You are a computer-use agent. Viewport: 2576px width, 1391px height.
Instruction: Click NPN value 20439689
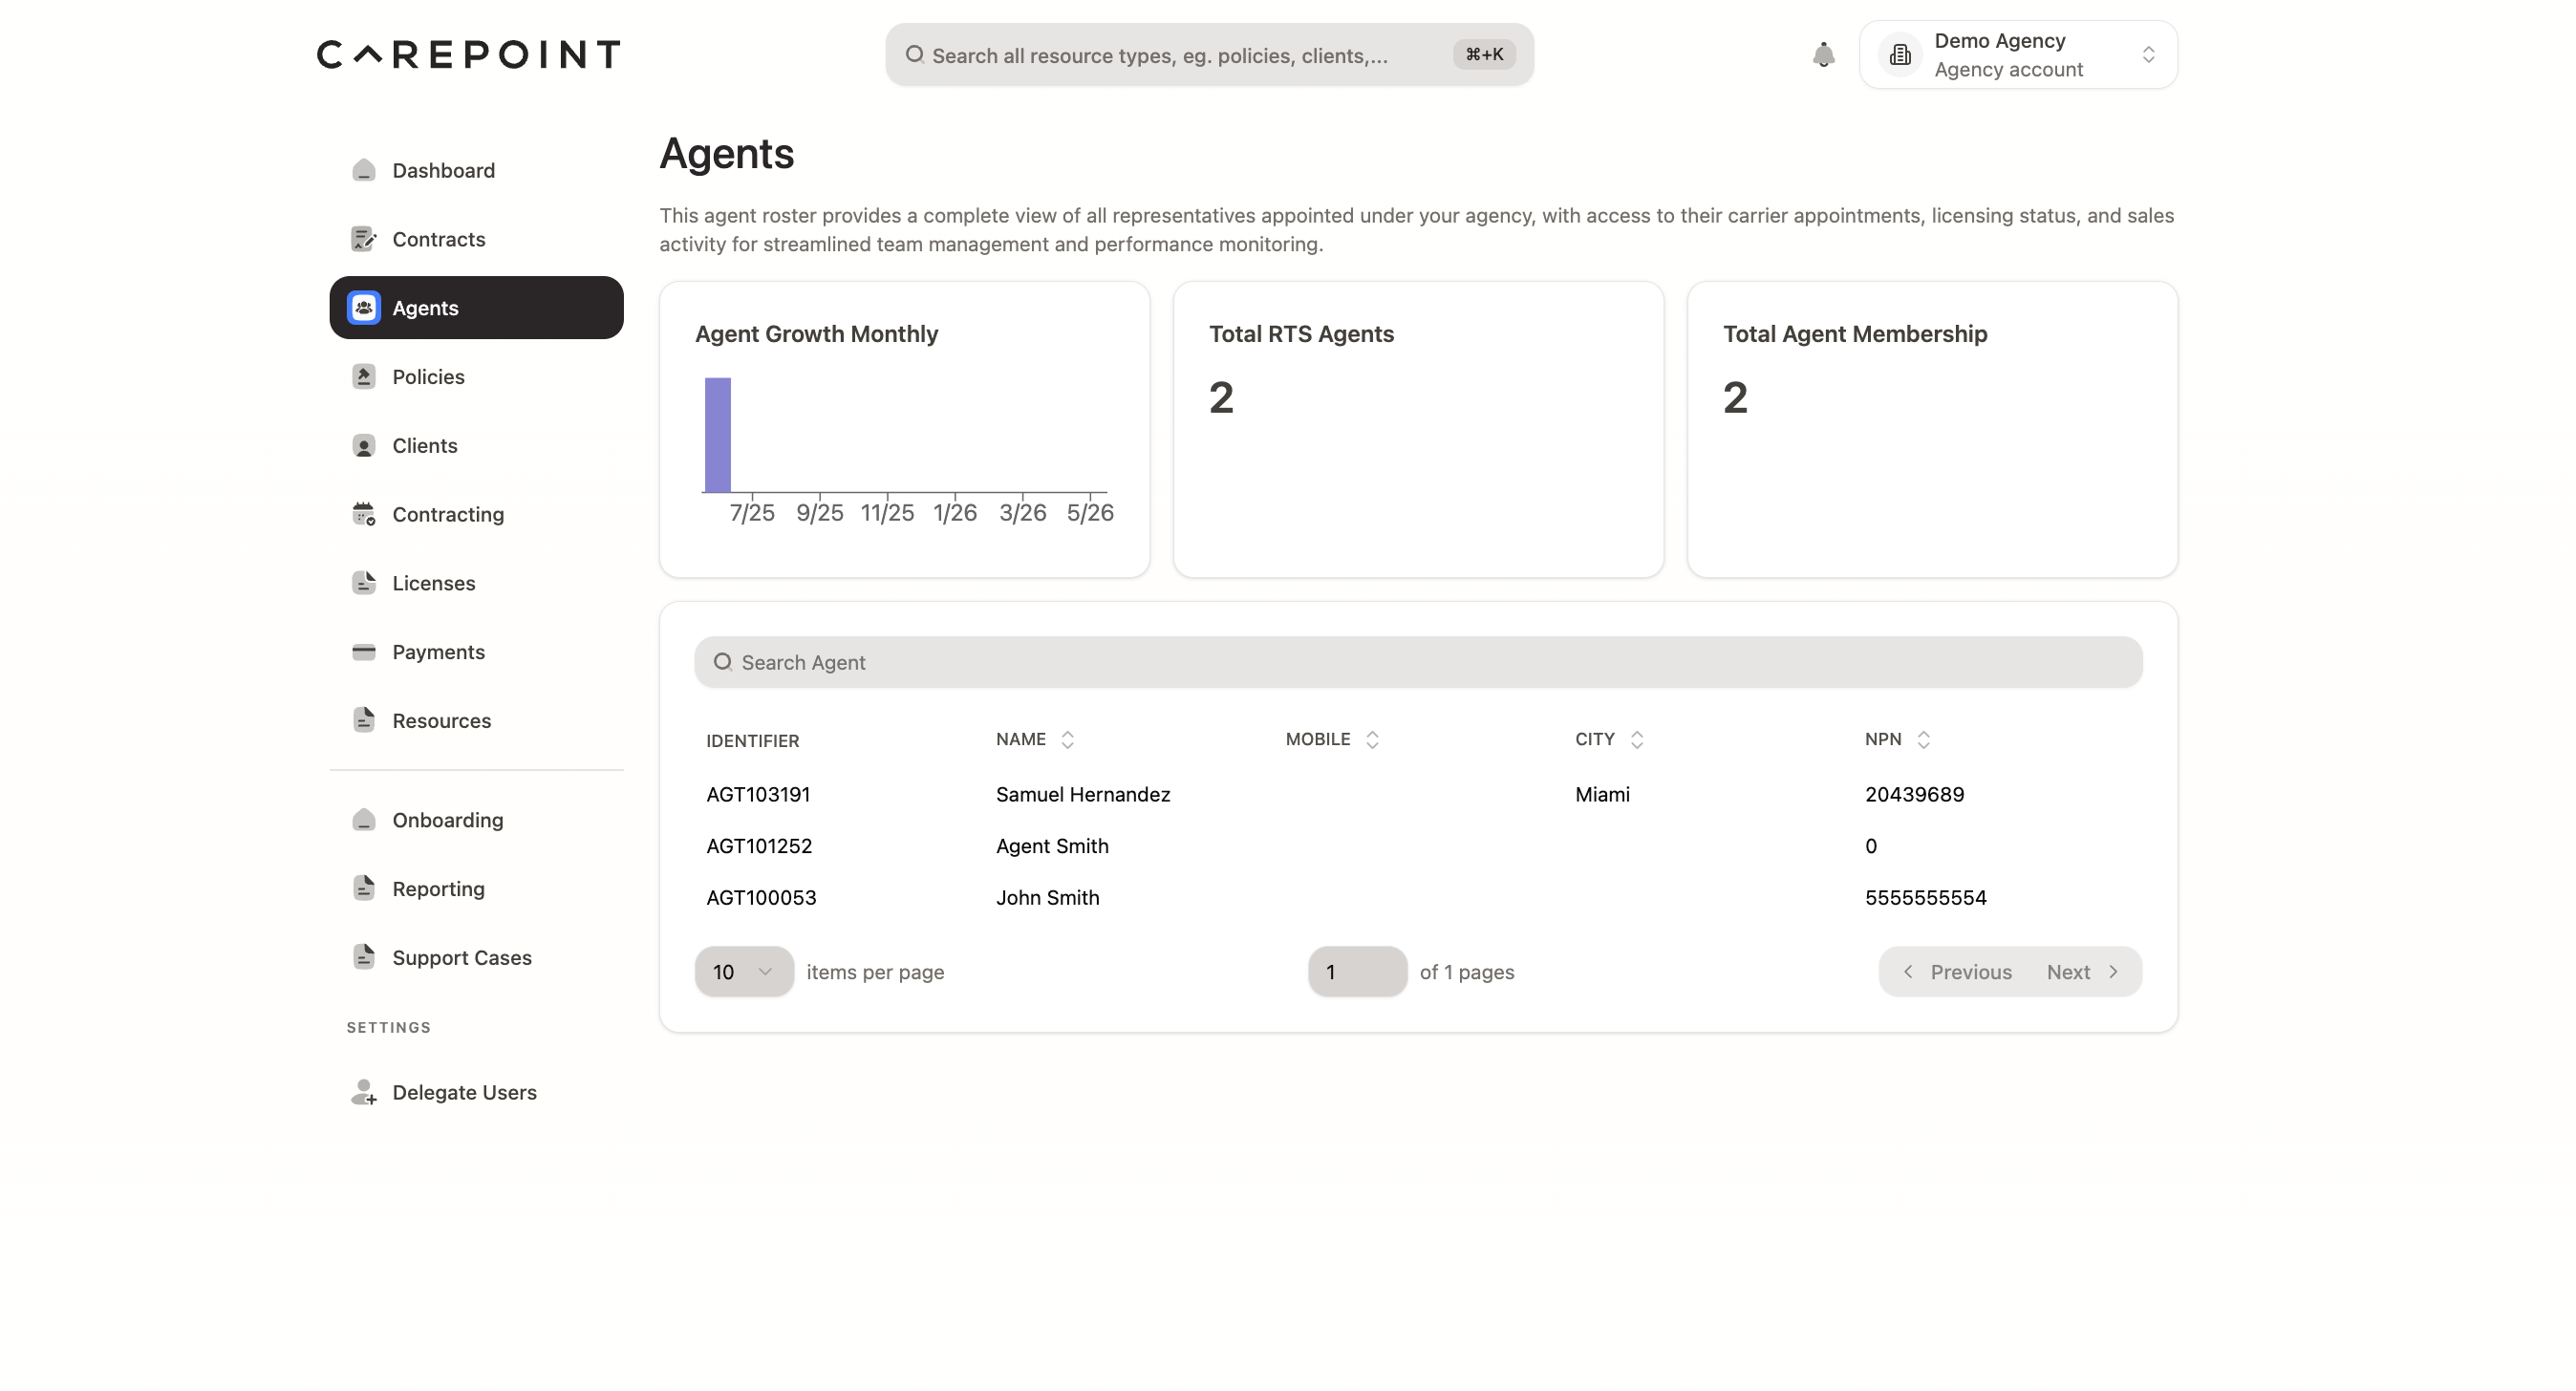pos(1914,795)
